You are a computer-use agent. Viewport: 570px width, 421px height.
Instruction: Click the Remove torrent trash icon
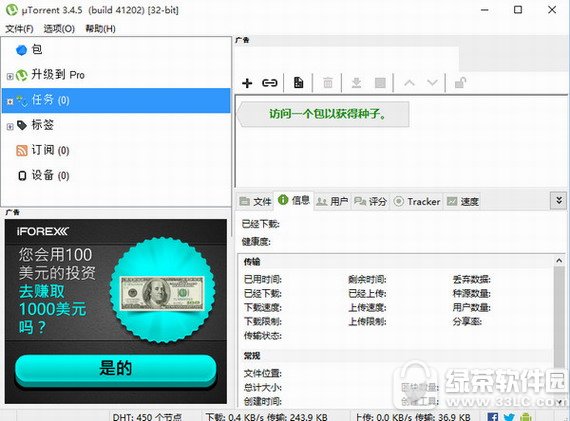click(328, 83)
